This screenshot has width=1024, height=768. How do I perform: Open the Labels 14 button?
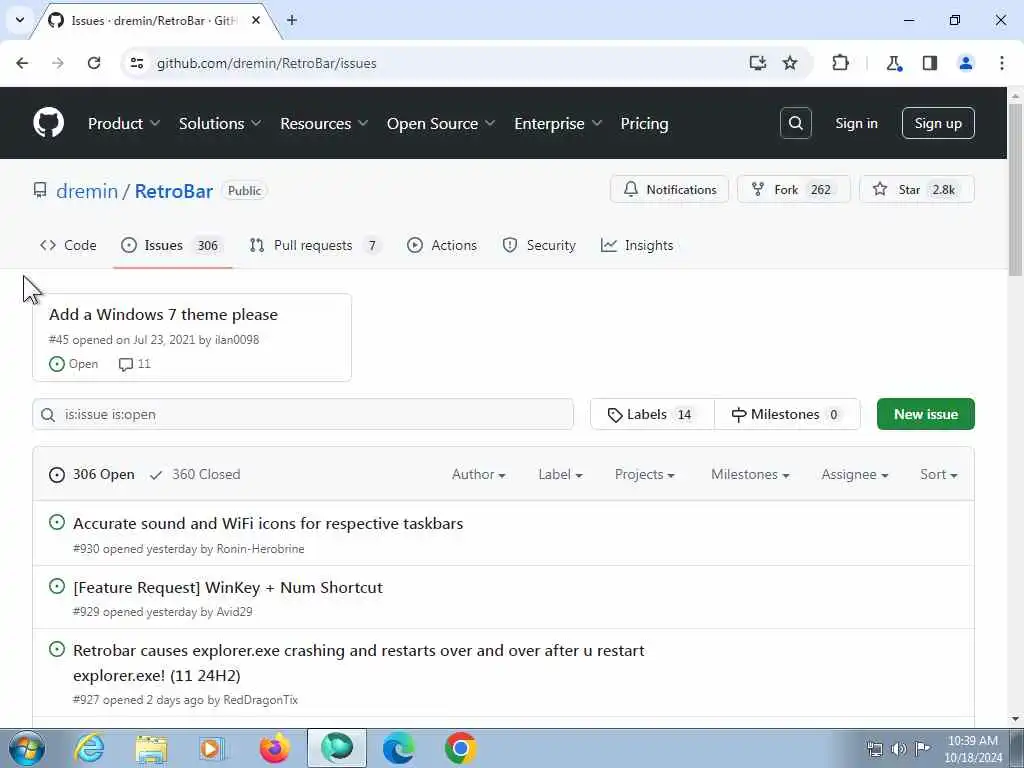tap(652, 414)
